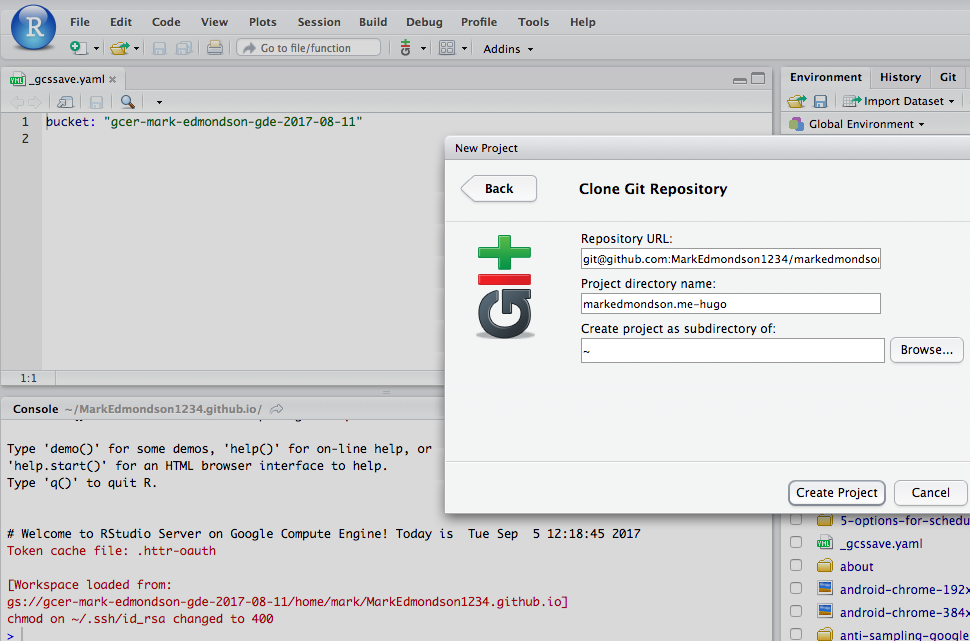
Task: Tick the checkbox for the about folder
Action: click(796, 566)
